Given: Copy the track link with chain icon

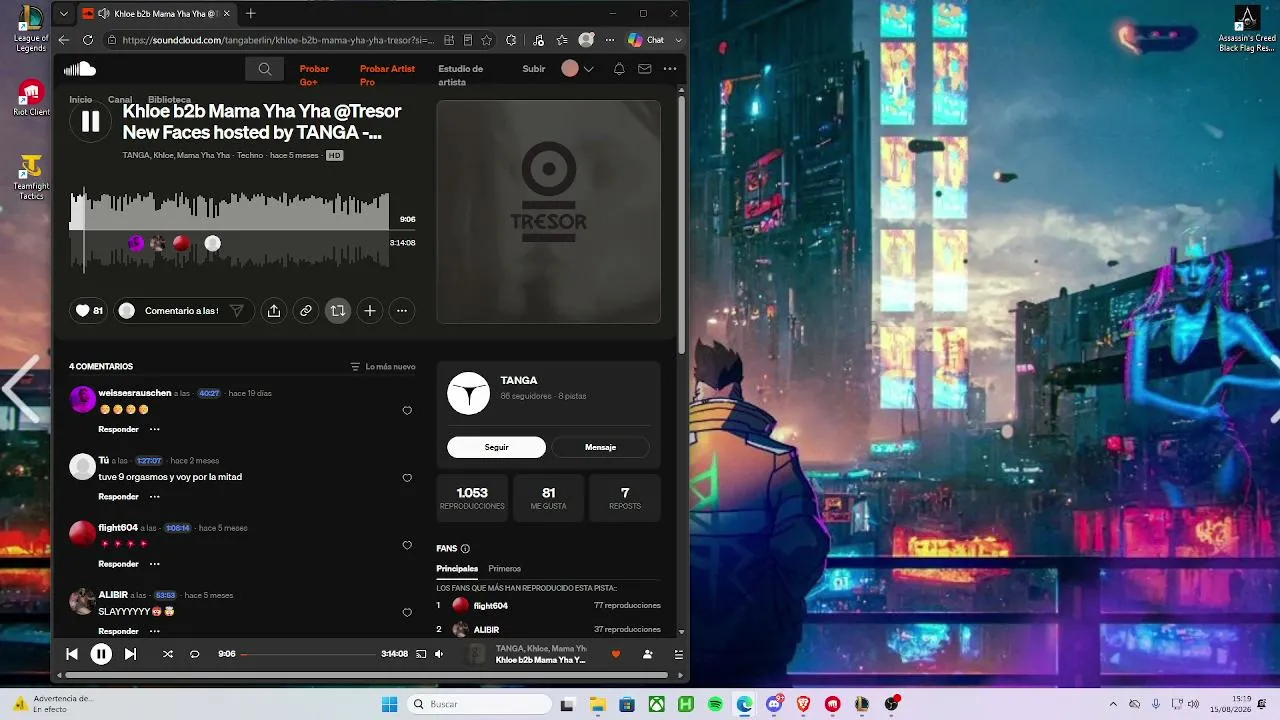Looking at the screenshot, I should point(306,311).
